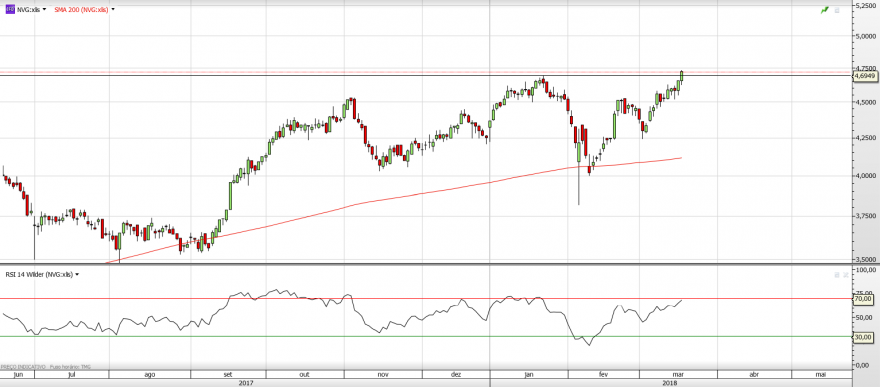Click the 'fev' month on time axis
Viewport: 880px width, 387px height.
[604, 374]
